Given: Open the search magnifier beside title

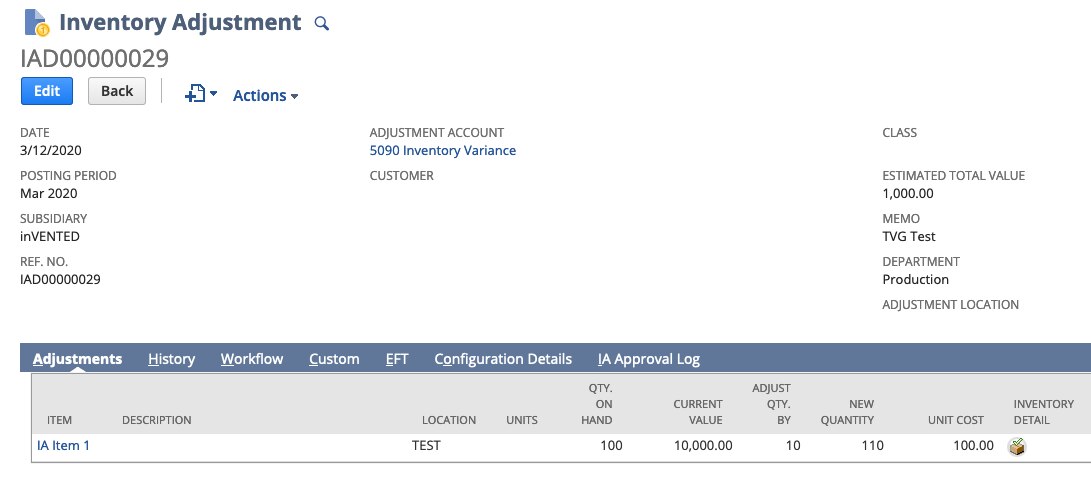Looking at the screenshot, I should click(x=321, y=23).
